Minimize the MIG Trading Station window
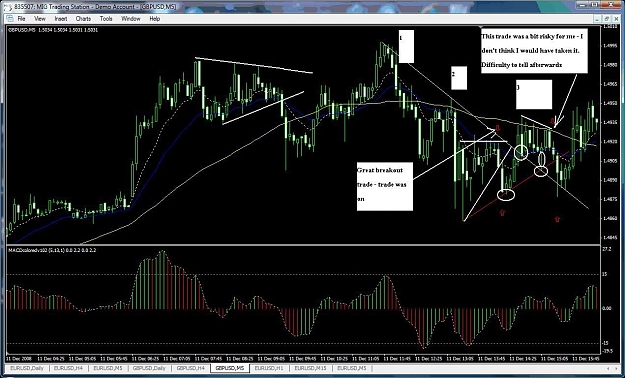 point(583,5)
